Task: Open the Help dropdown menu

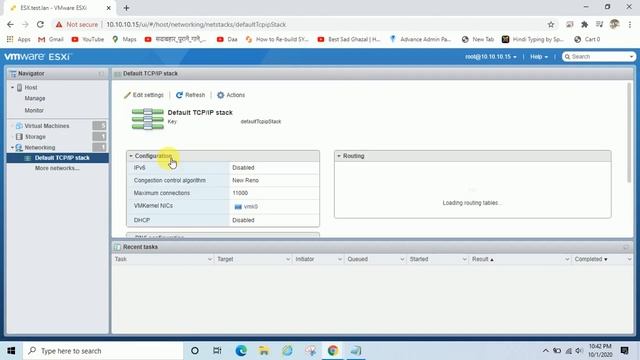Action: click(539, 57)
